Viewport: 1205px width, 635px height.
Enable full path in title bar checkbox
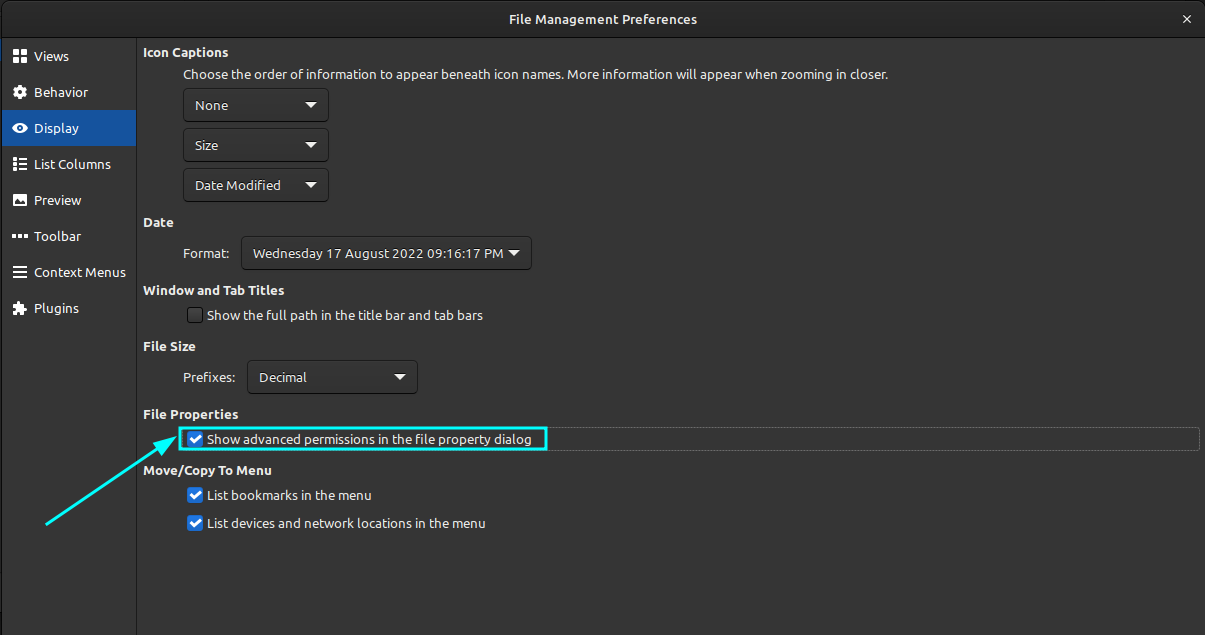[x=195, y=315]
